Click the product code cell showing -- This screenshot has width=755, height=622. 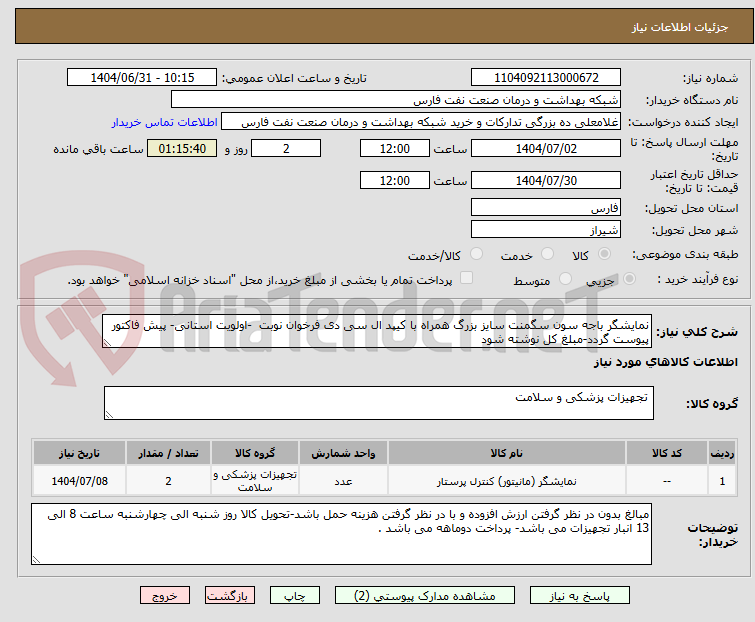(667, 481)
